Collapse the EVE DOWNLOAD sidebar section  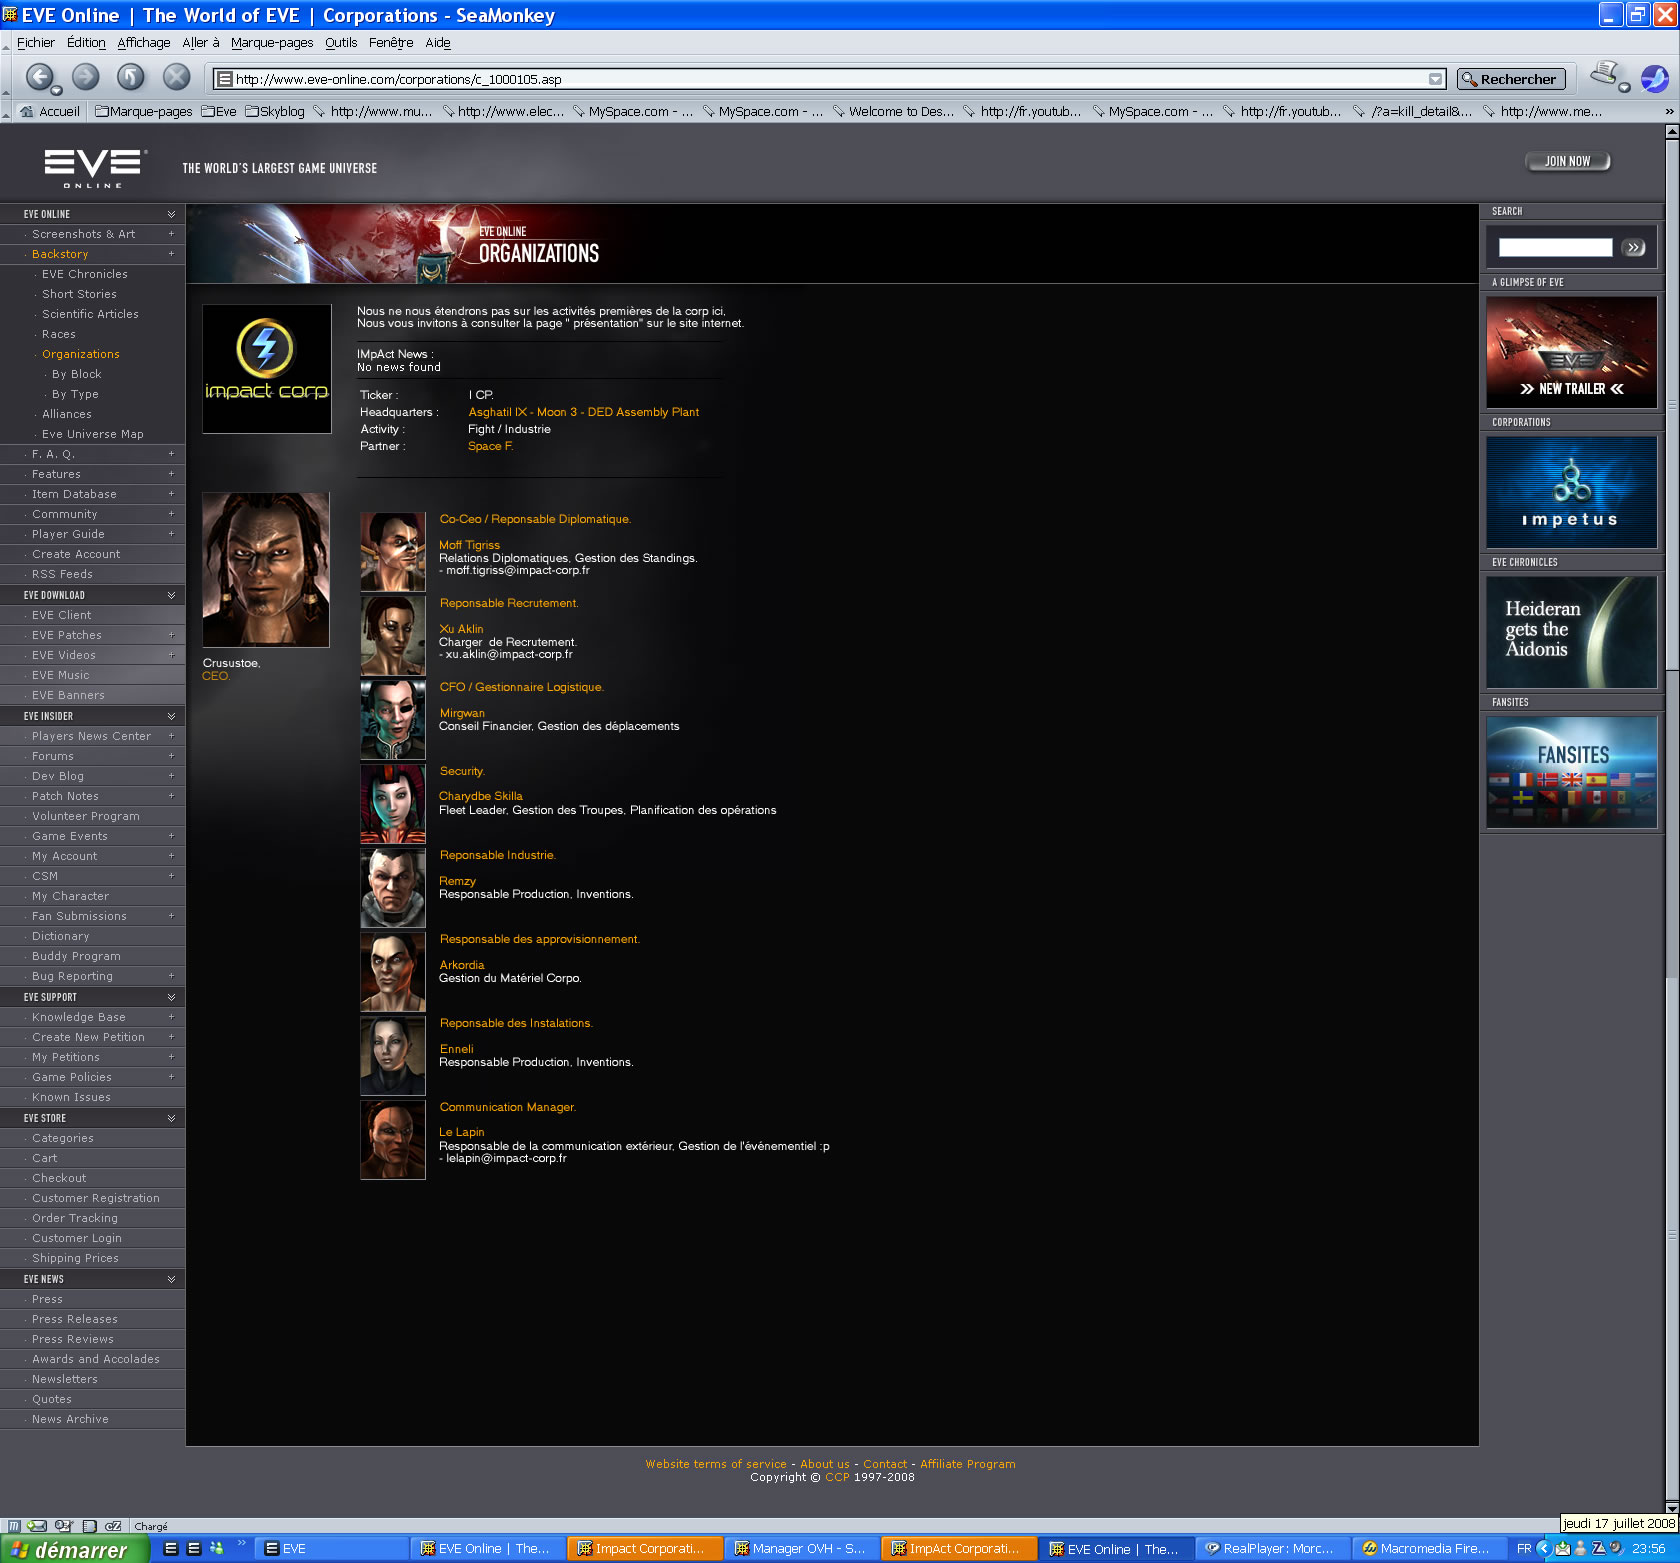pos(171,595)
